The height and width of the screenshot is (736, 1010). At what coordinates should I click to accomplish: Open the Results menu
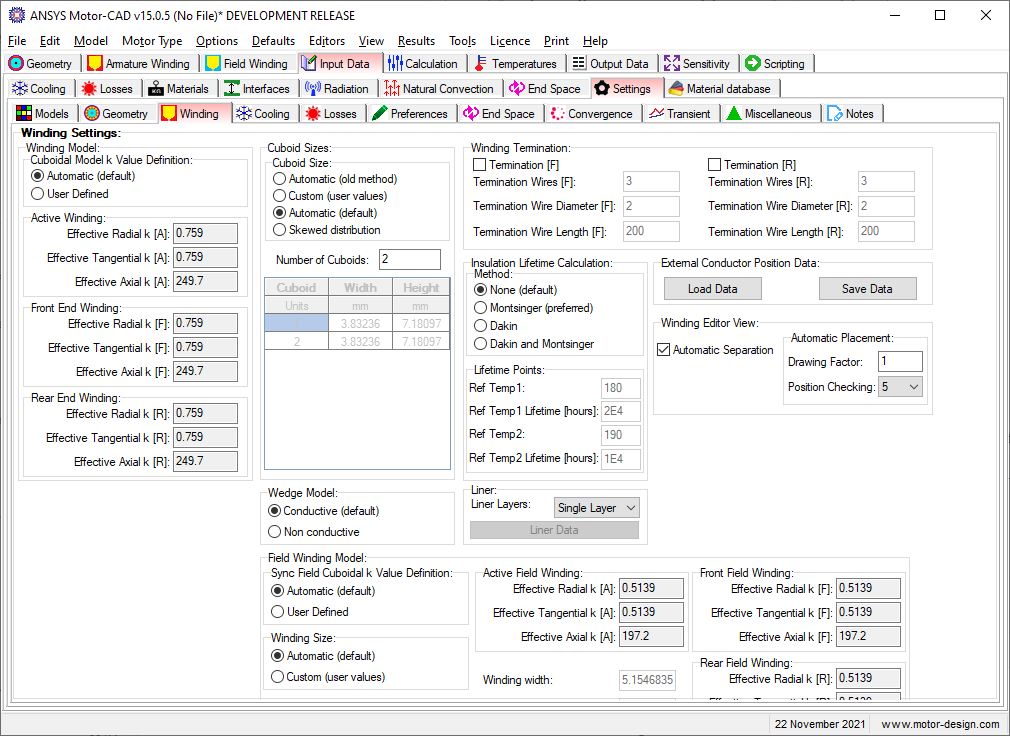[x=416, y=41]
